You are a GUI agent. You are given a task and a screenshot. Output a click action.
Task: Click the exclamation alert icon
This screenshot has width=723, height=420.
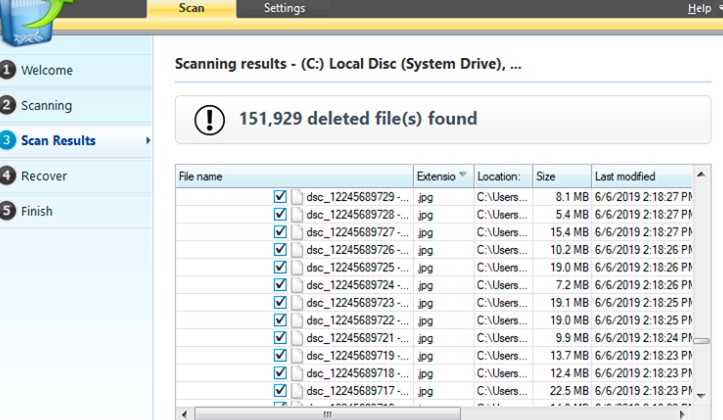[209, 120]
